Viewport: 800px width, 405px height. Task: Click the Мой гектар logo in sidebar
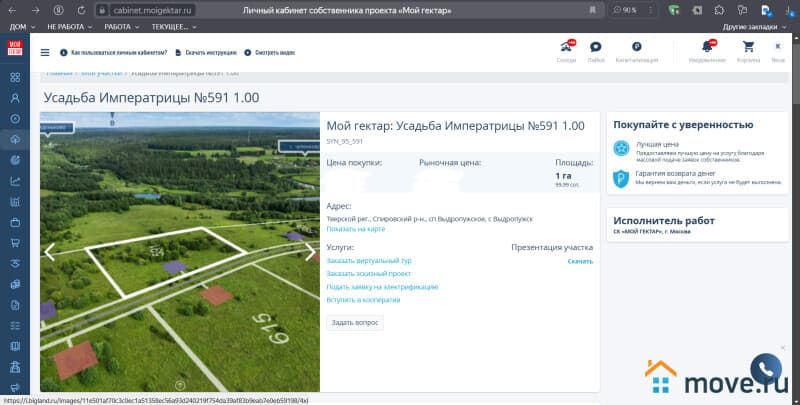click(x=15, y=48)
